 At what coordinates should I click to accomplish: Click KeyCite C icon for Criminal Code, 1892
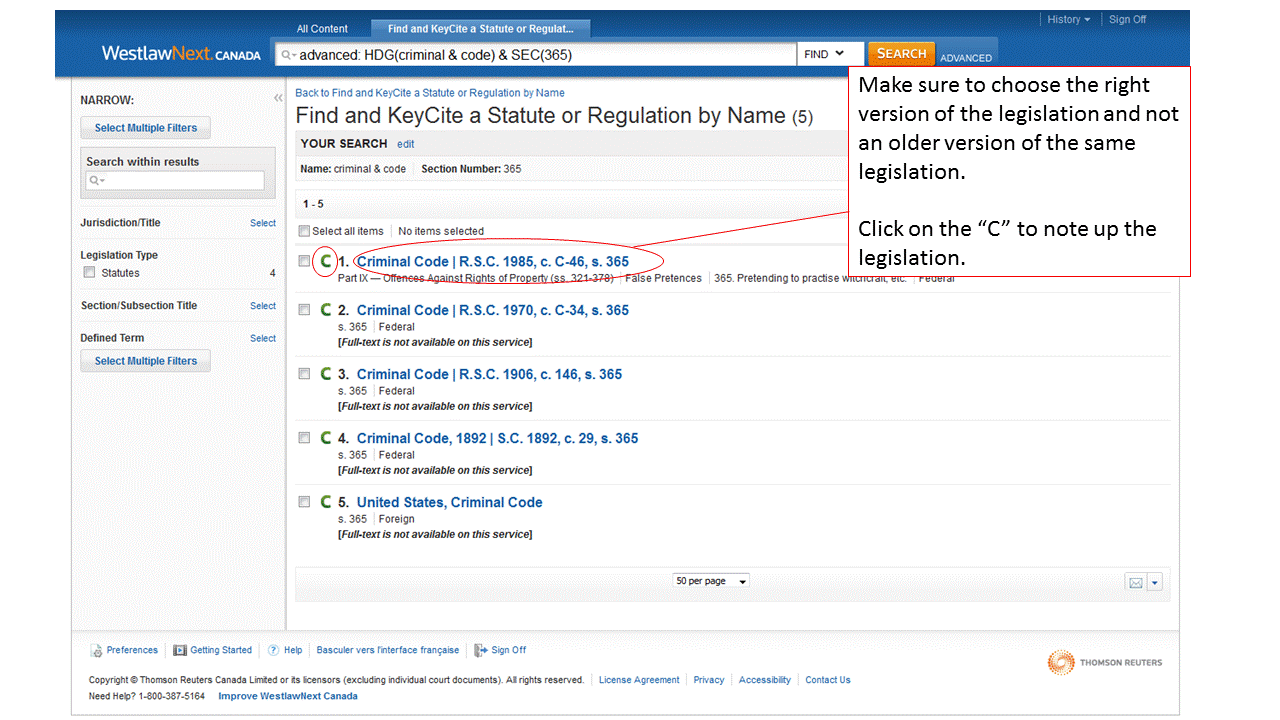tap(325, 438)
